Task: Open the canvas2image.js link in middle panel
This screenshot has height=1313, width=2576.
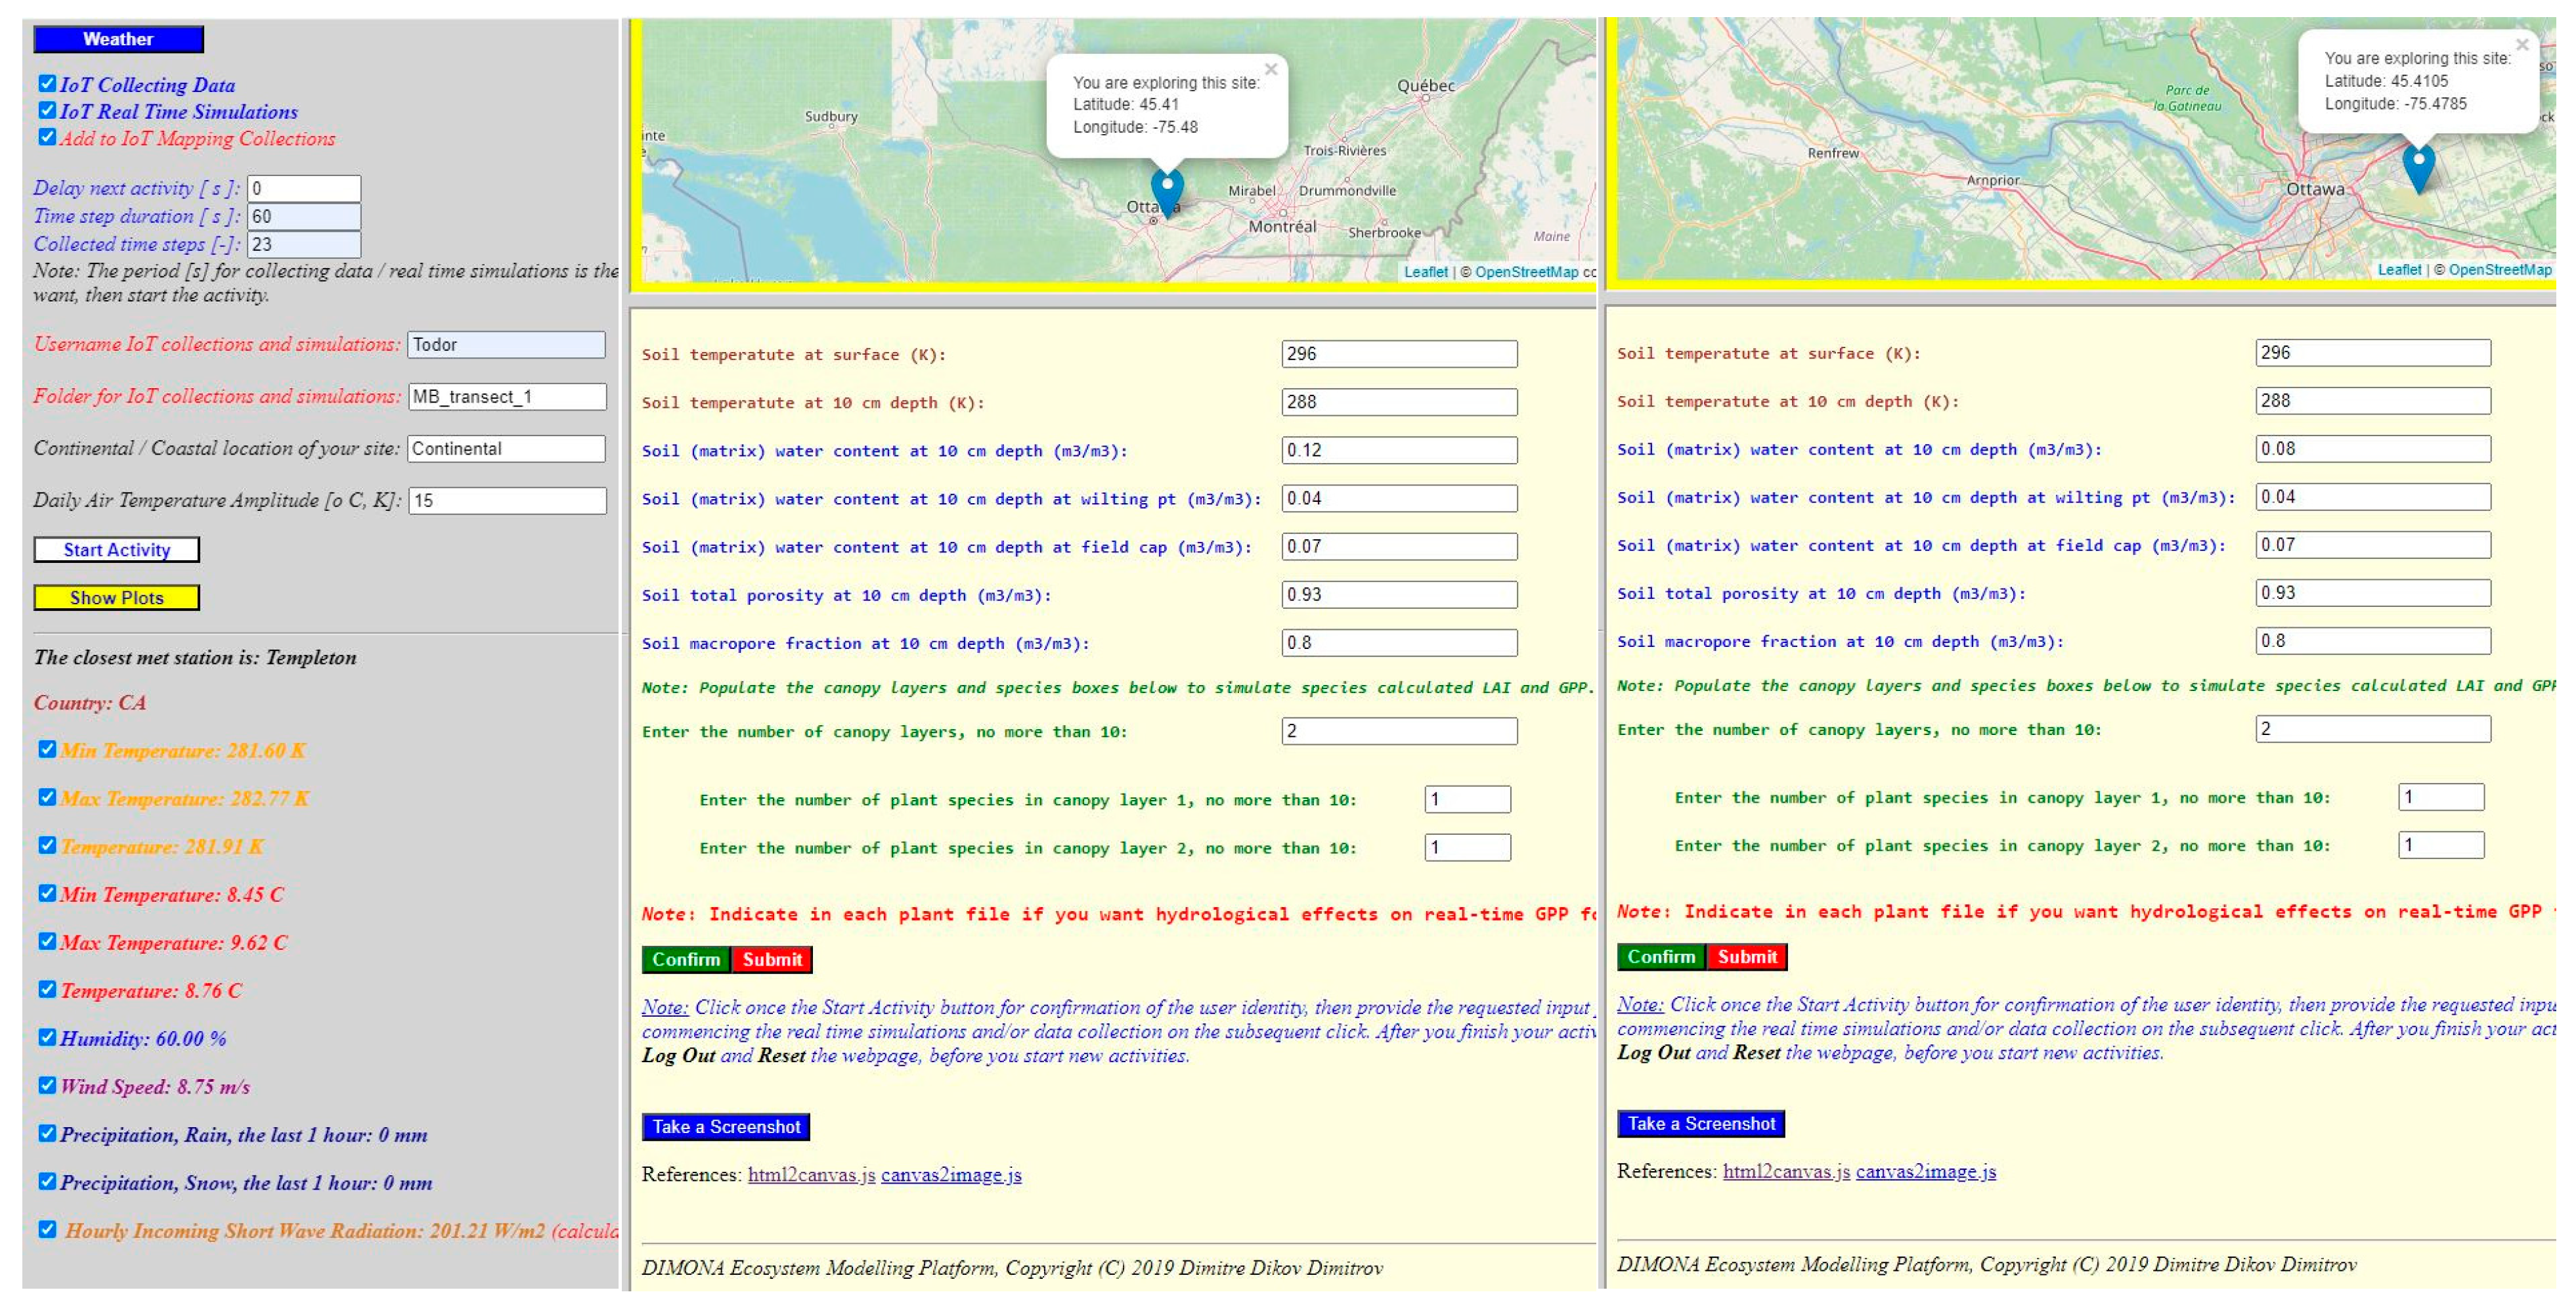Action: pyautogui.click(x=951, y=1175)
